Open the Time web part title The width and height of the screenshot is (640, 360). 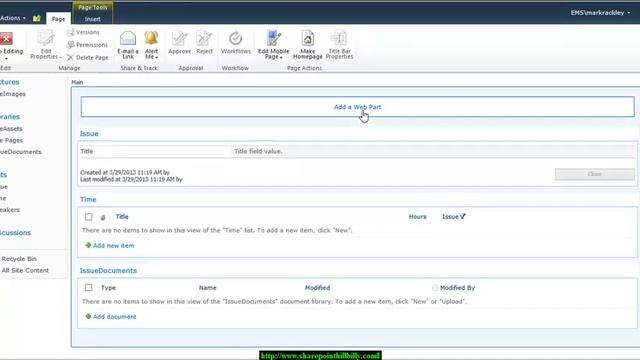(x=88, y=199)
